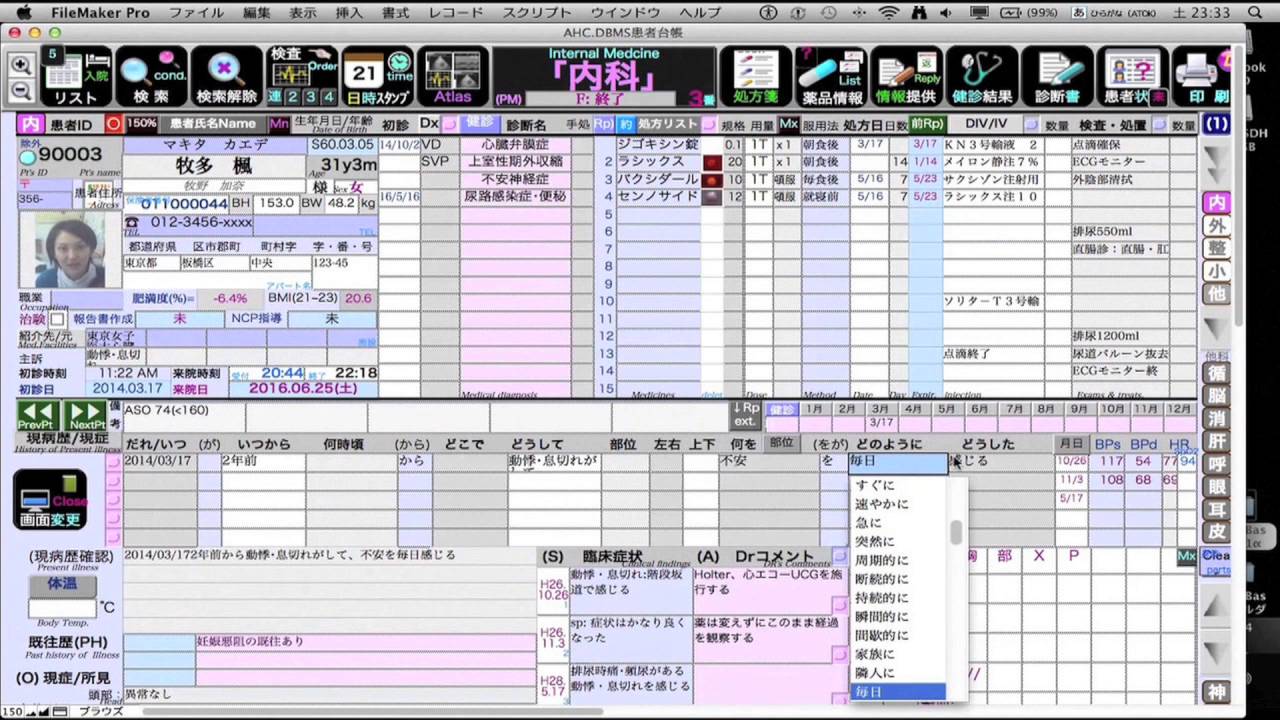
Task: Select the 肝 liver specialty icon
Action: click(x=1216, y=442)
